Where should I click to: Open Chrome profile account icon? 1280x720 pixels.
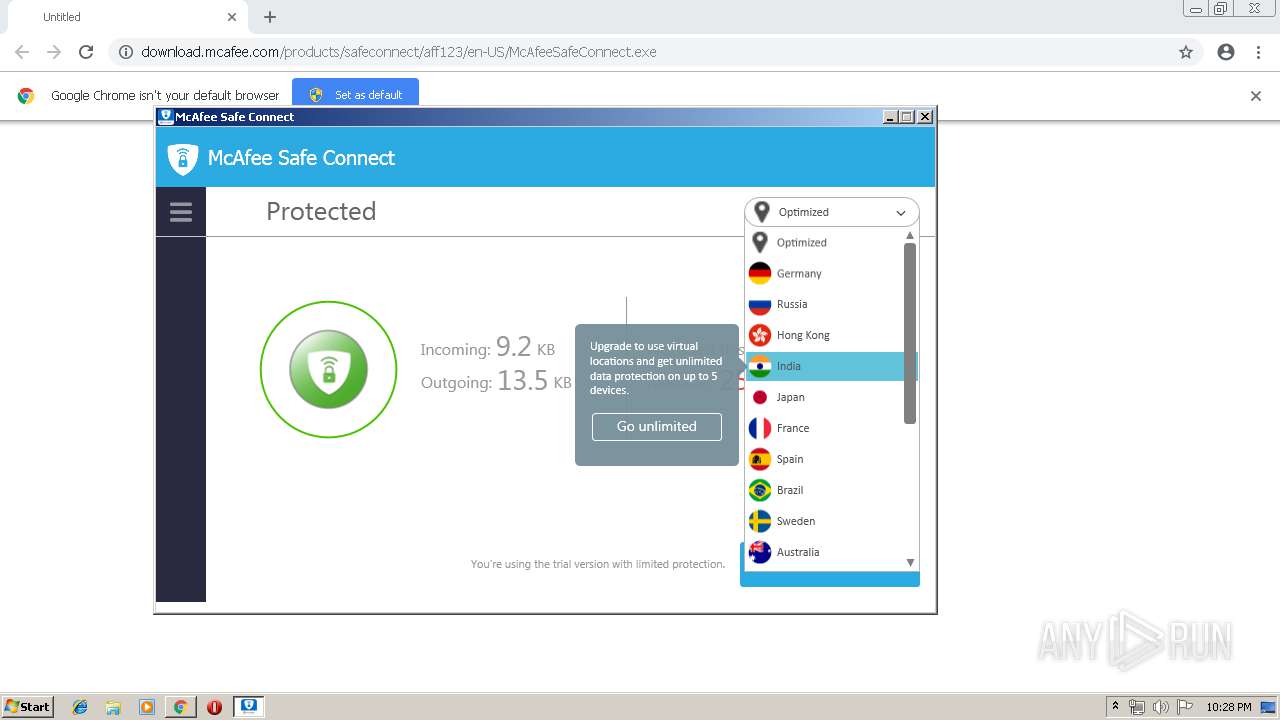1226,52
